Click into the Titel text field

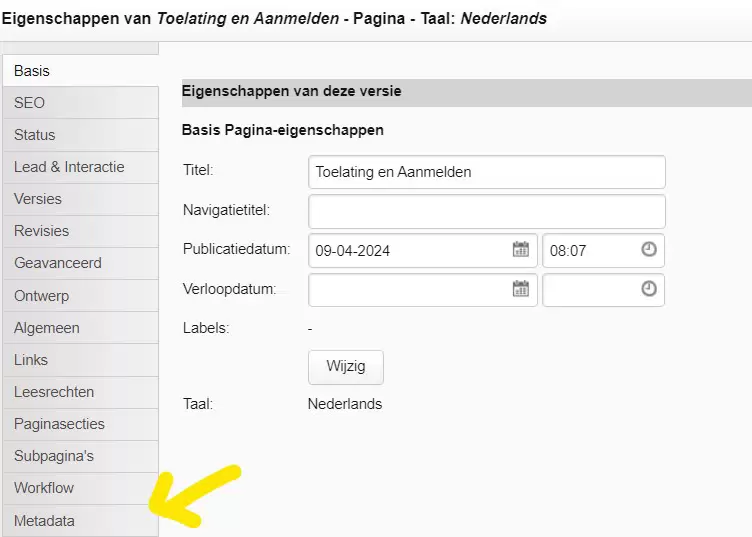[x=486, y=172]
